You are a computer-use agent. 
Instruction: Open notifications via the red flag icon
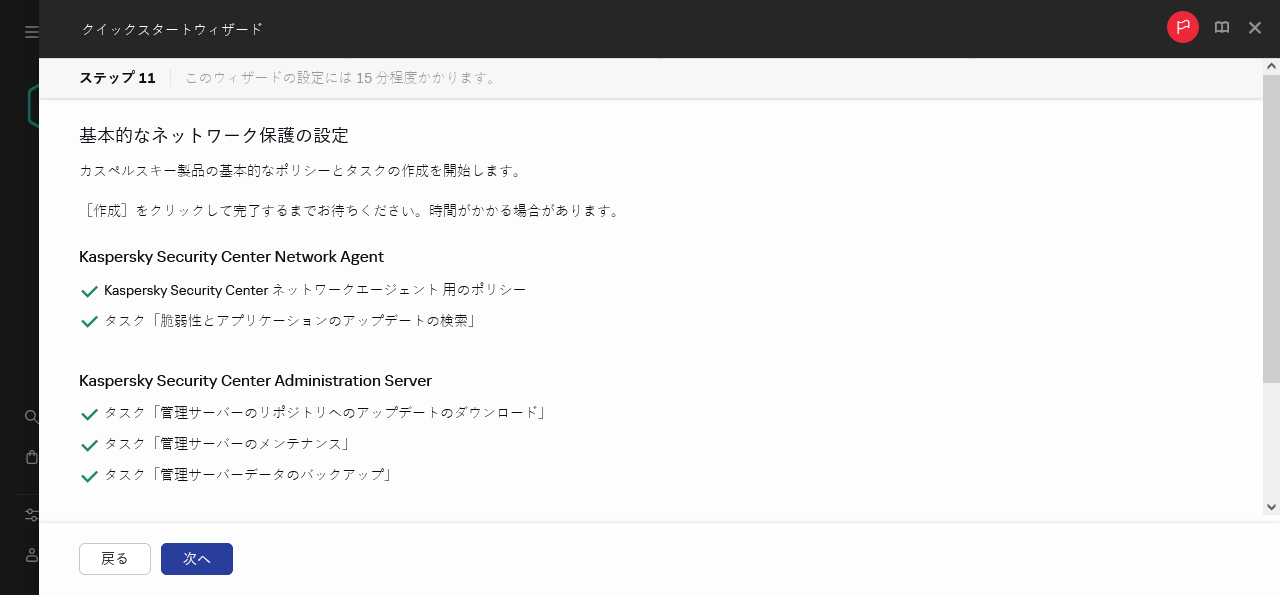click(1182, 27)
